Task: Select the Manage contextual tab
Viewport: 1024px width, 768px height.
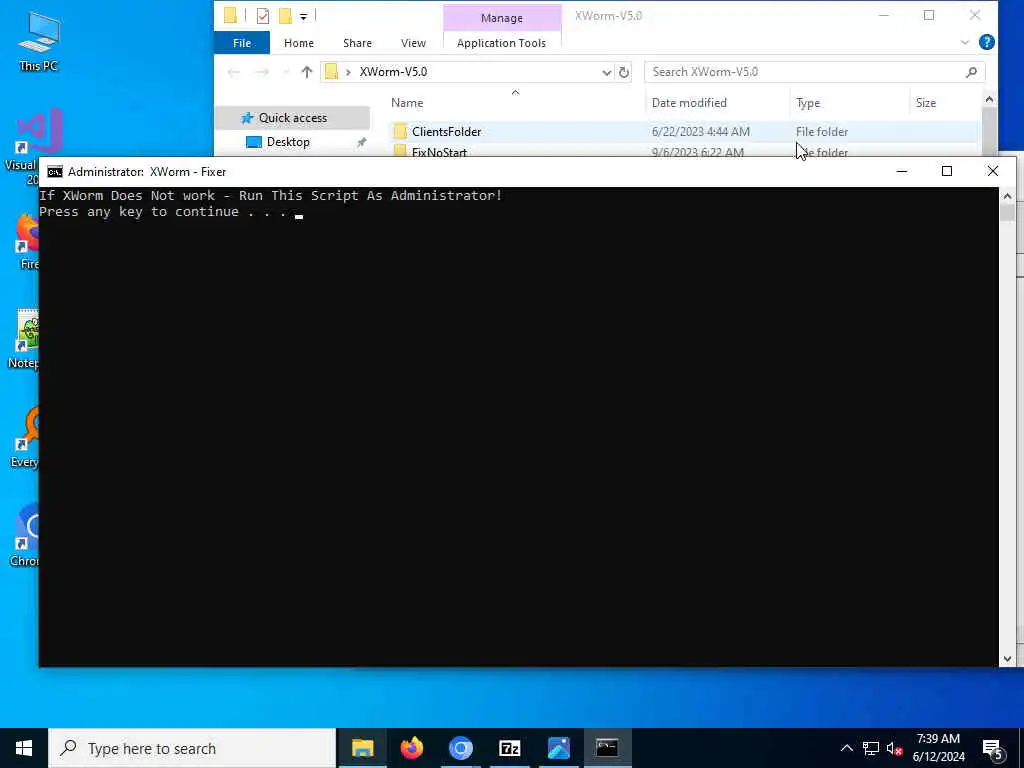Action: tap(502, 18)
